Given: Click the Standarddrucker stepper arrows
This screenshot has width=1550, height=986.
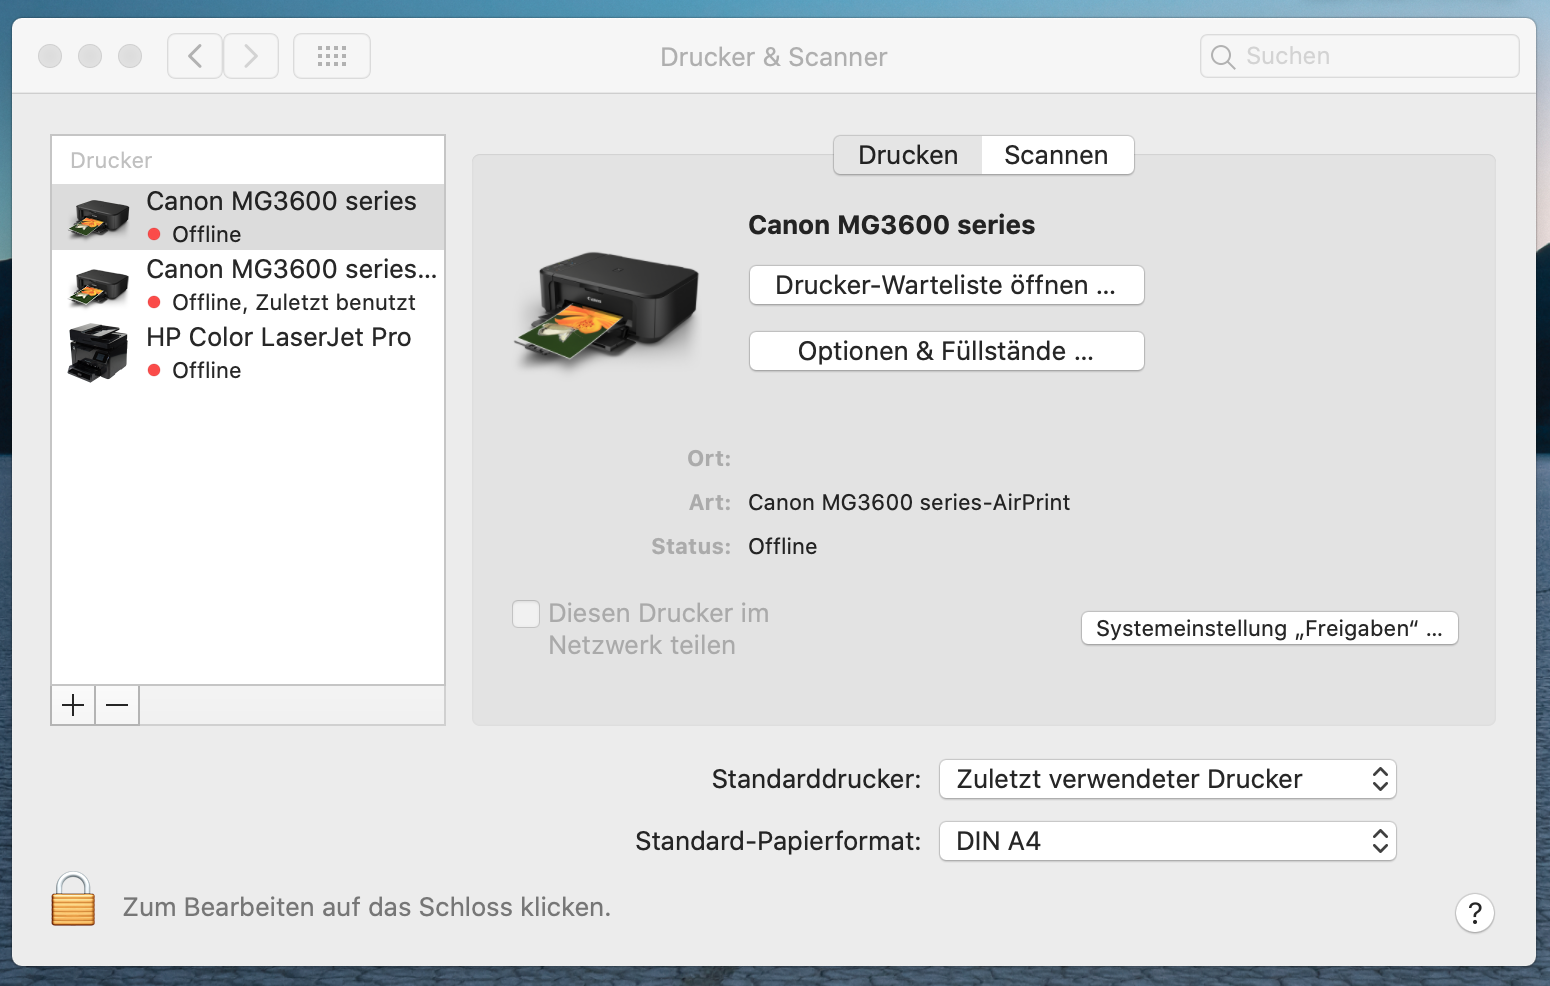Looking at the screenshot, I should [x=1379, y=779].
